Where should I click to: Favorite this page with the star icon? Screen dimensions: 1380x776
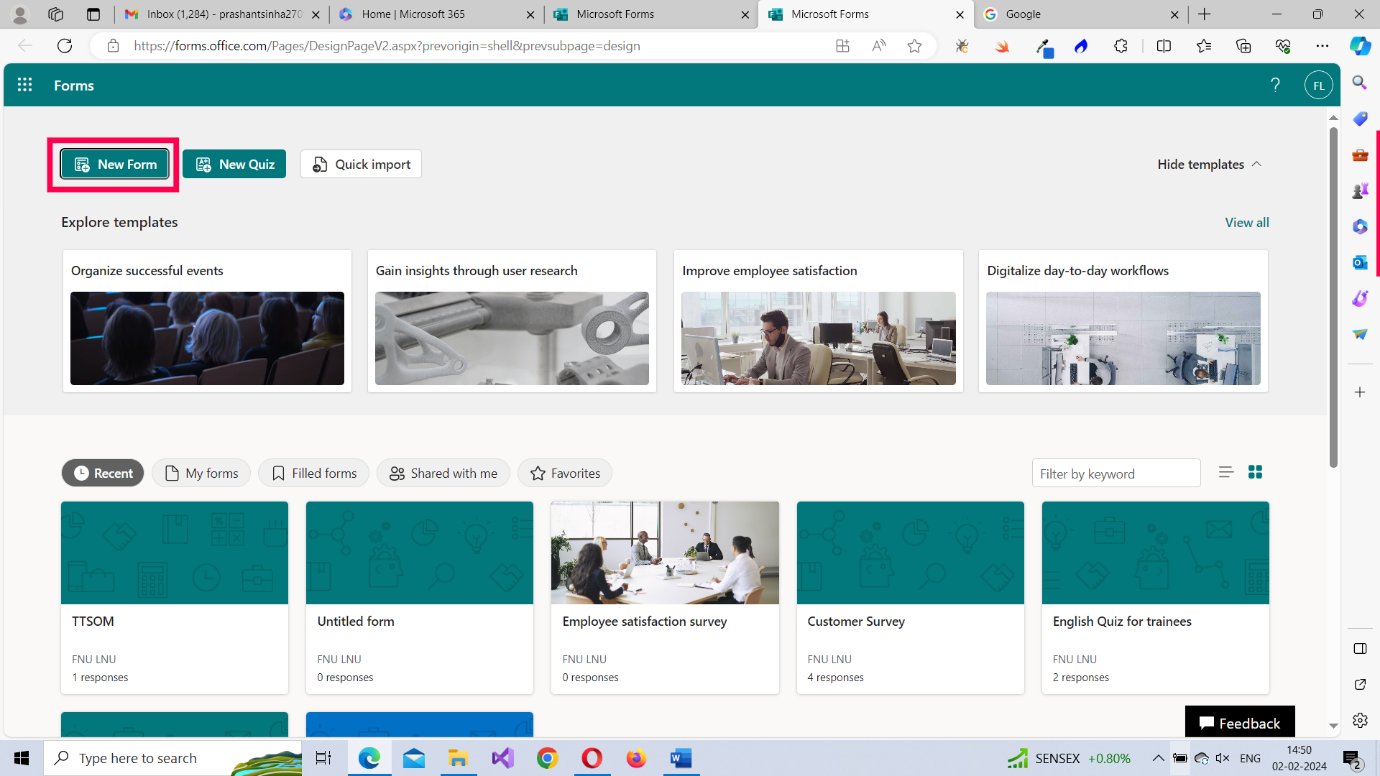tap(914, 45)
